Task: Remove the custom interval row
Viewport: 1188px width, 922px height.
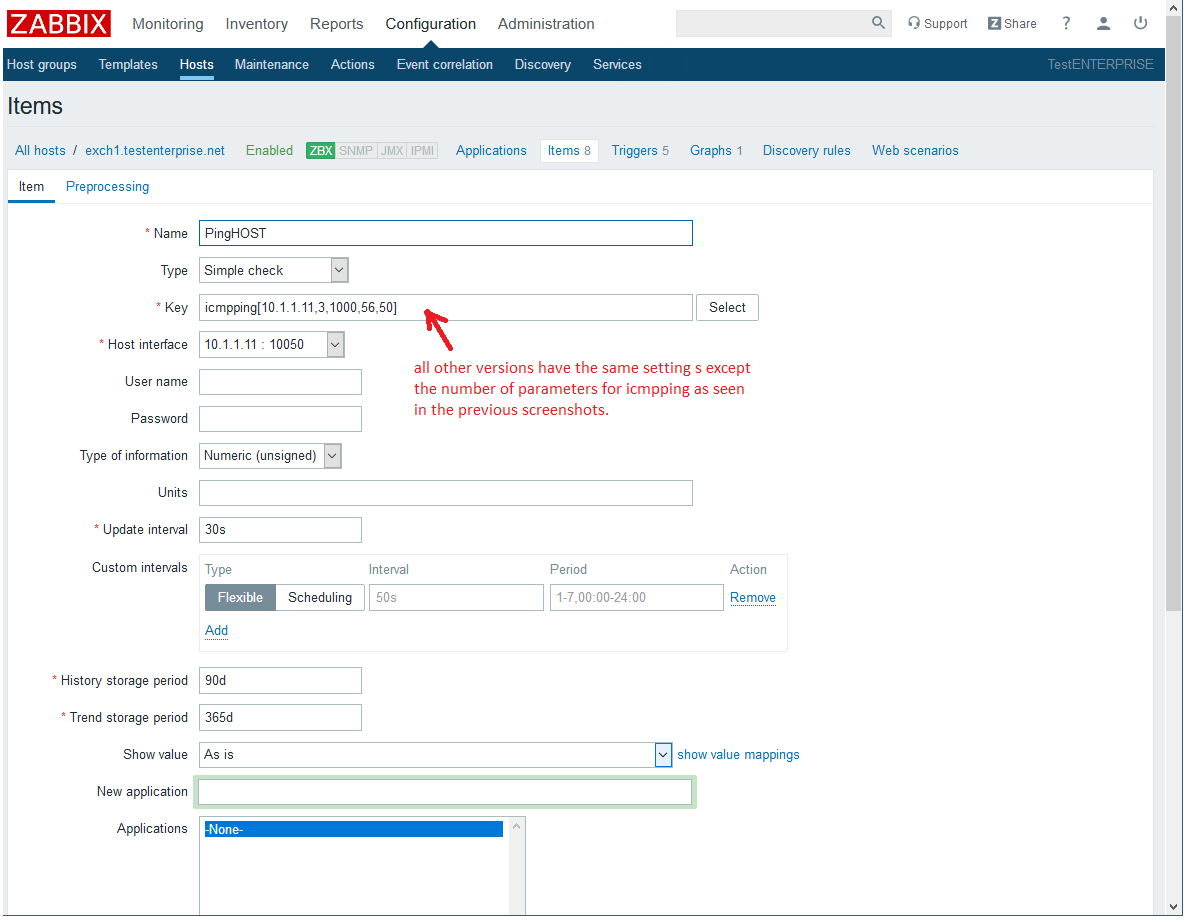Action: [752, 598]
